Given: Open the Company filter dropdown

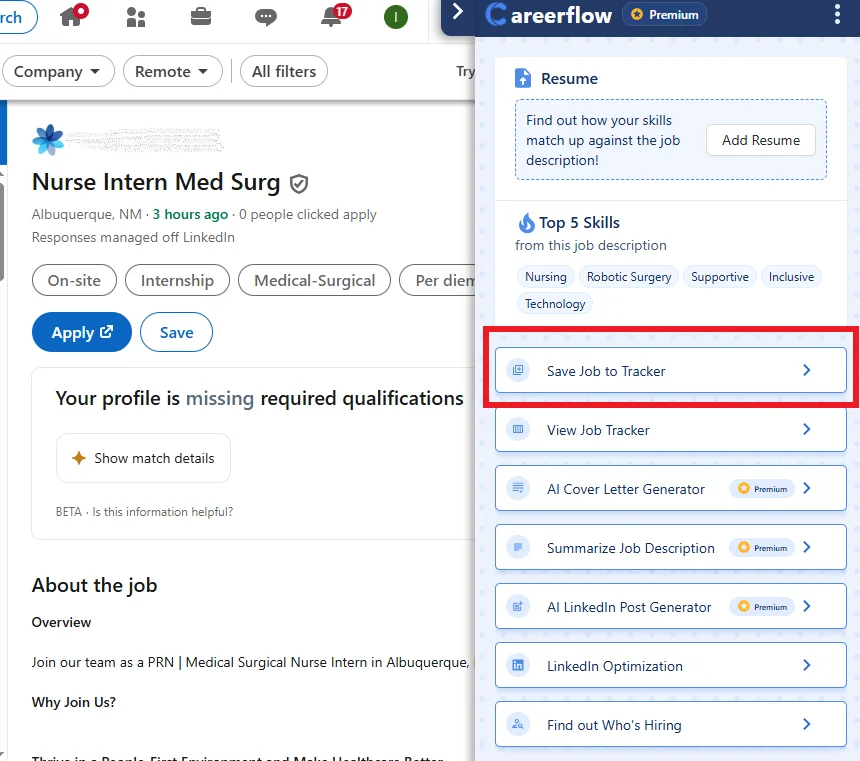Looking at the screenshot, I should click(58, 71).
